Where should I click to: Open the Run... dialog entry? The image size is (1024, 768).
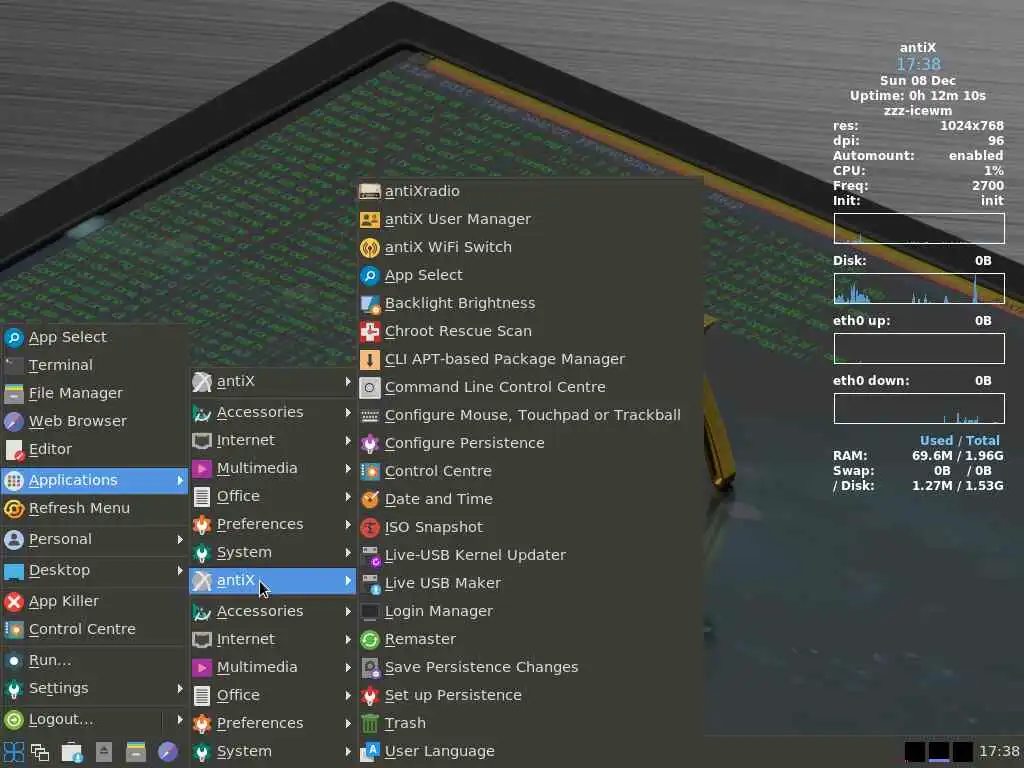(95, 661)
